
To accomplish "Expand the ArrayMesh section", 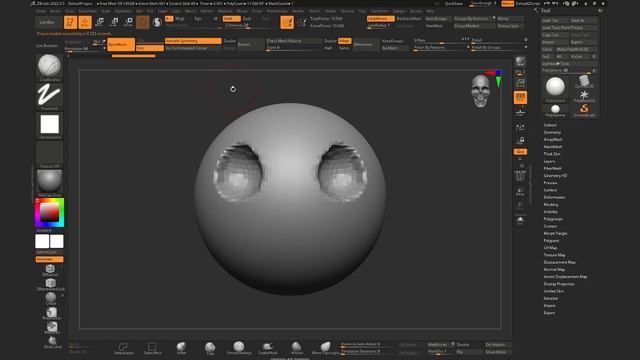I will click(553, 139).
